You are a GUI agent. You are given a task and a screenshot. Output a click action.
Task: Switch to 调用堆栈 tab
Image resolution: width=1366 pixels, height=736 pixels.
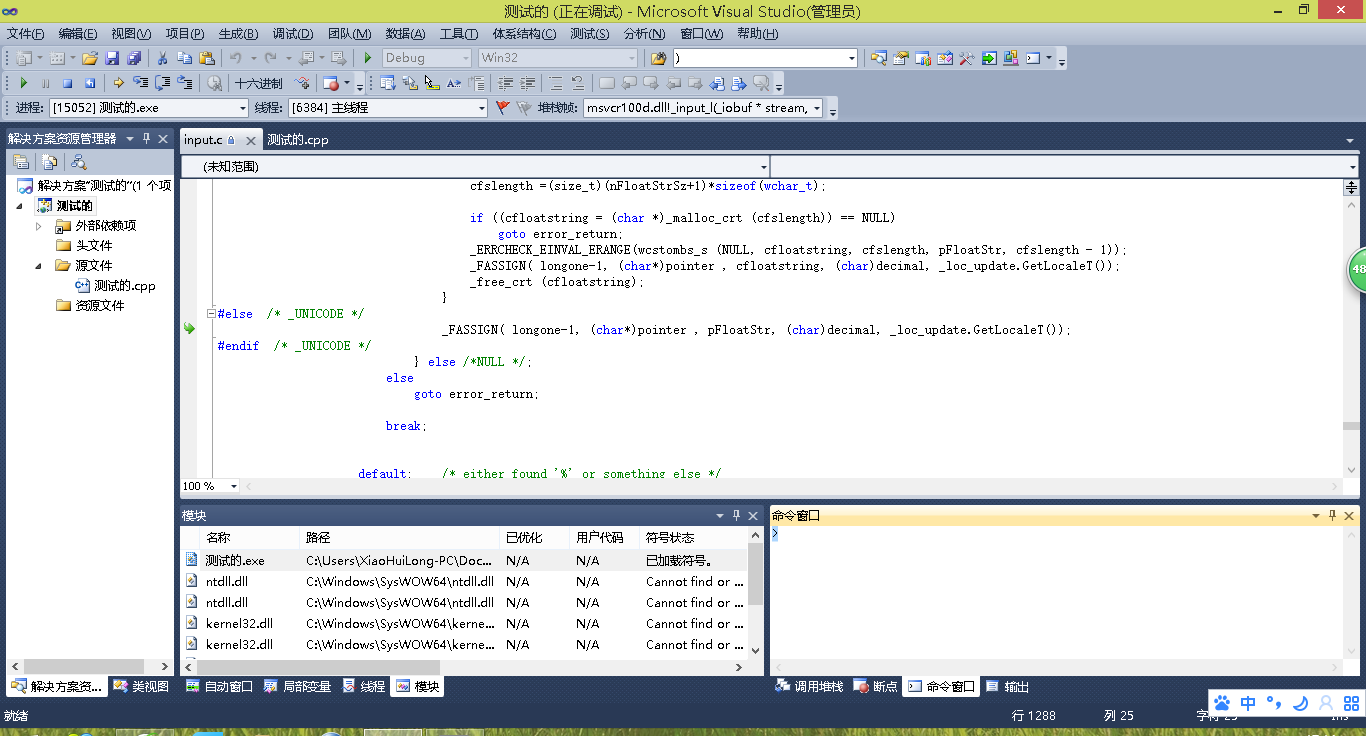[810, 686]
